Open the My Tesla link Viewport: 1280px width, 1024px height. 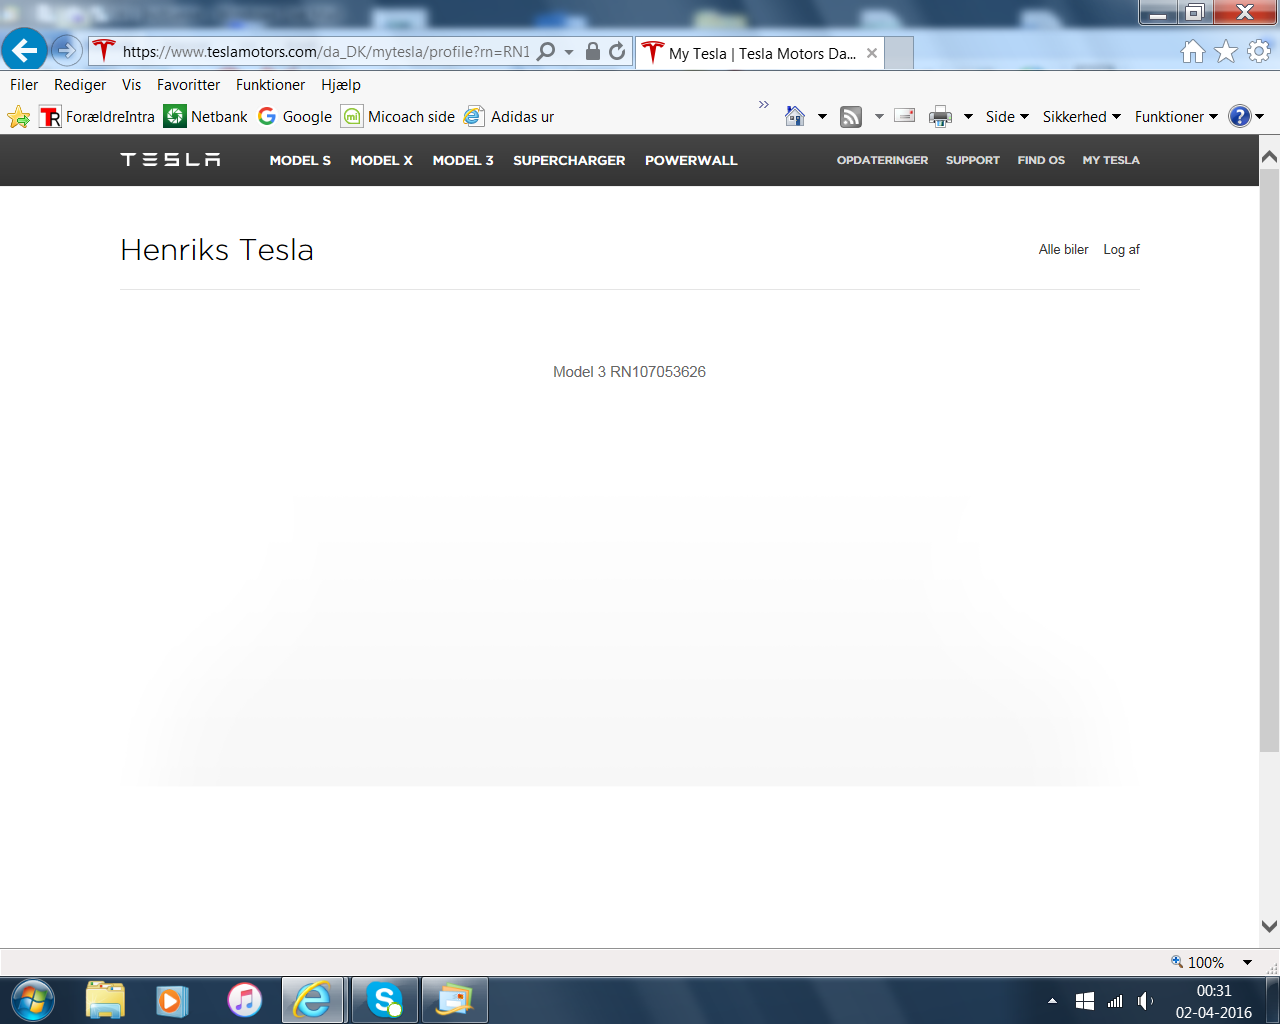[x=1111, y=160]
